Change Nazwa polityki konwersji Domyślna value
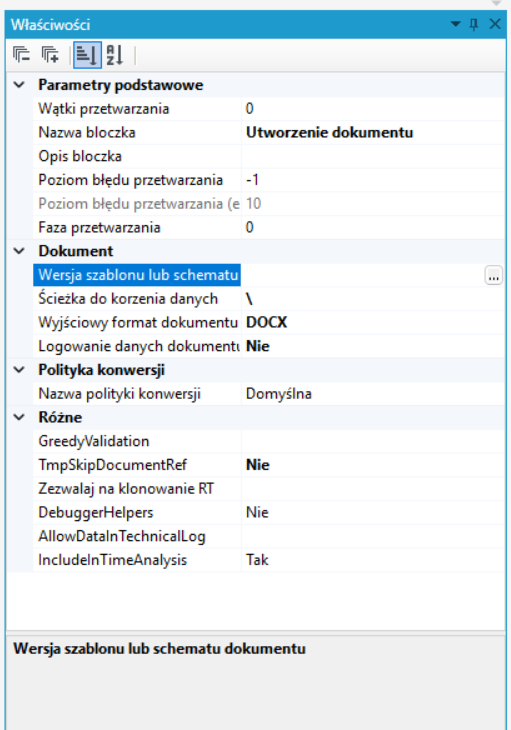The height and width of the screenshot is (730, 511). click(x=373, y=393)
